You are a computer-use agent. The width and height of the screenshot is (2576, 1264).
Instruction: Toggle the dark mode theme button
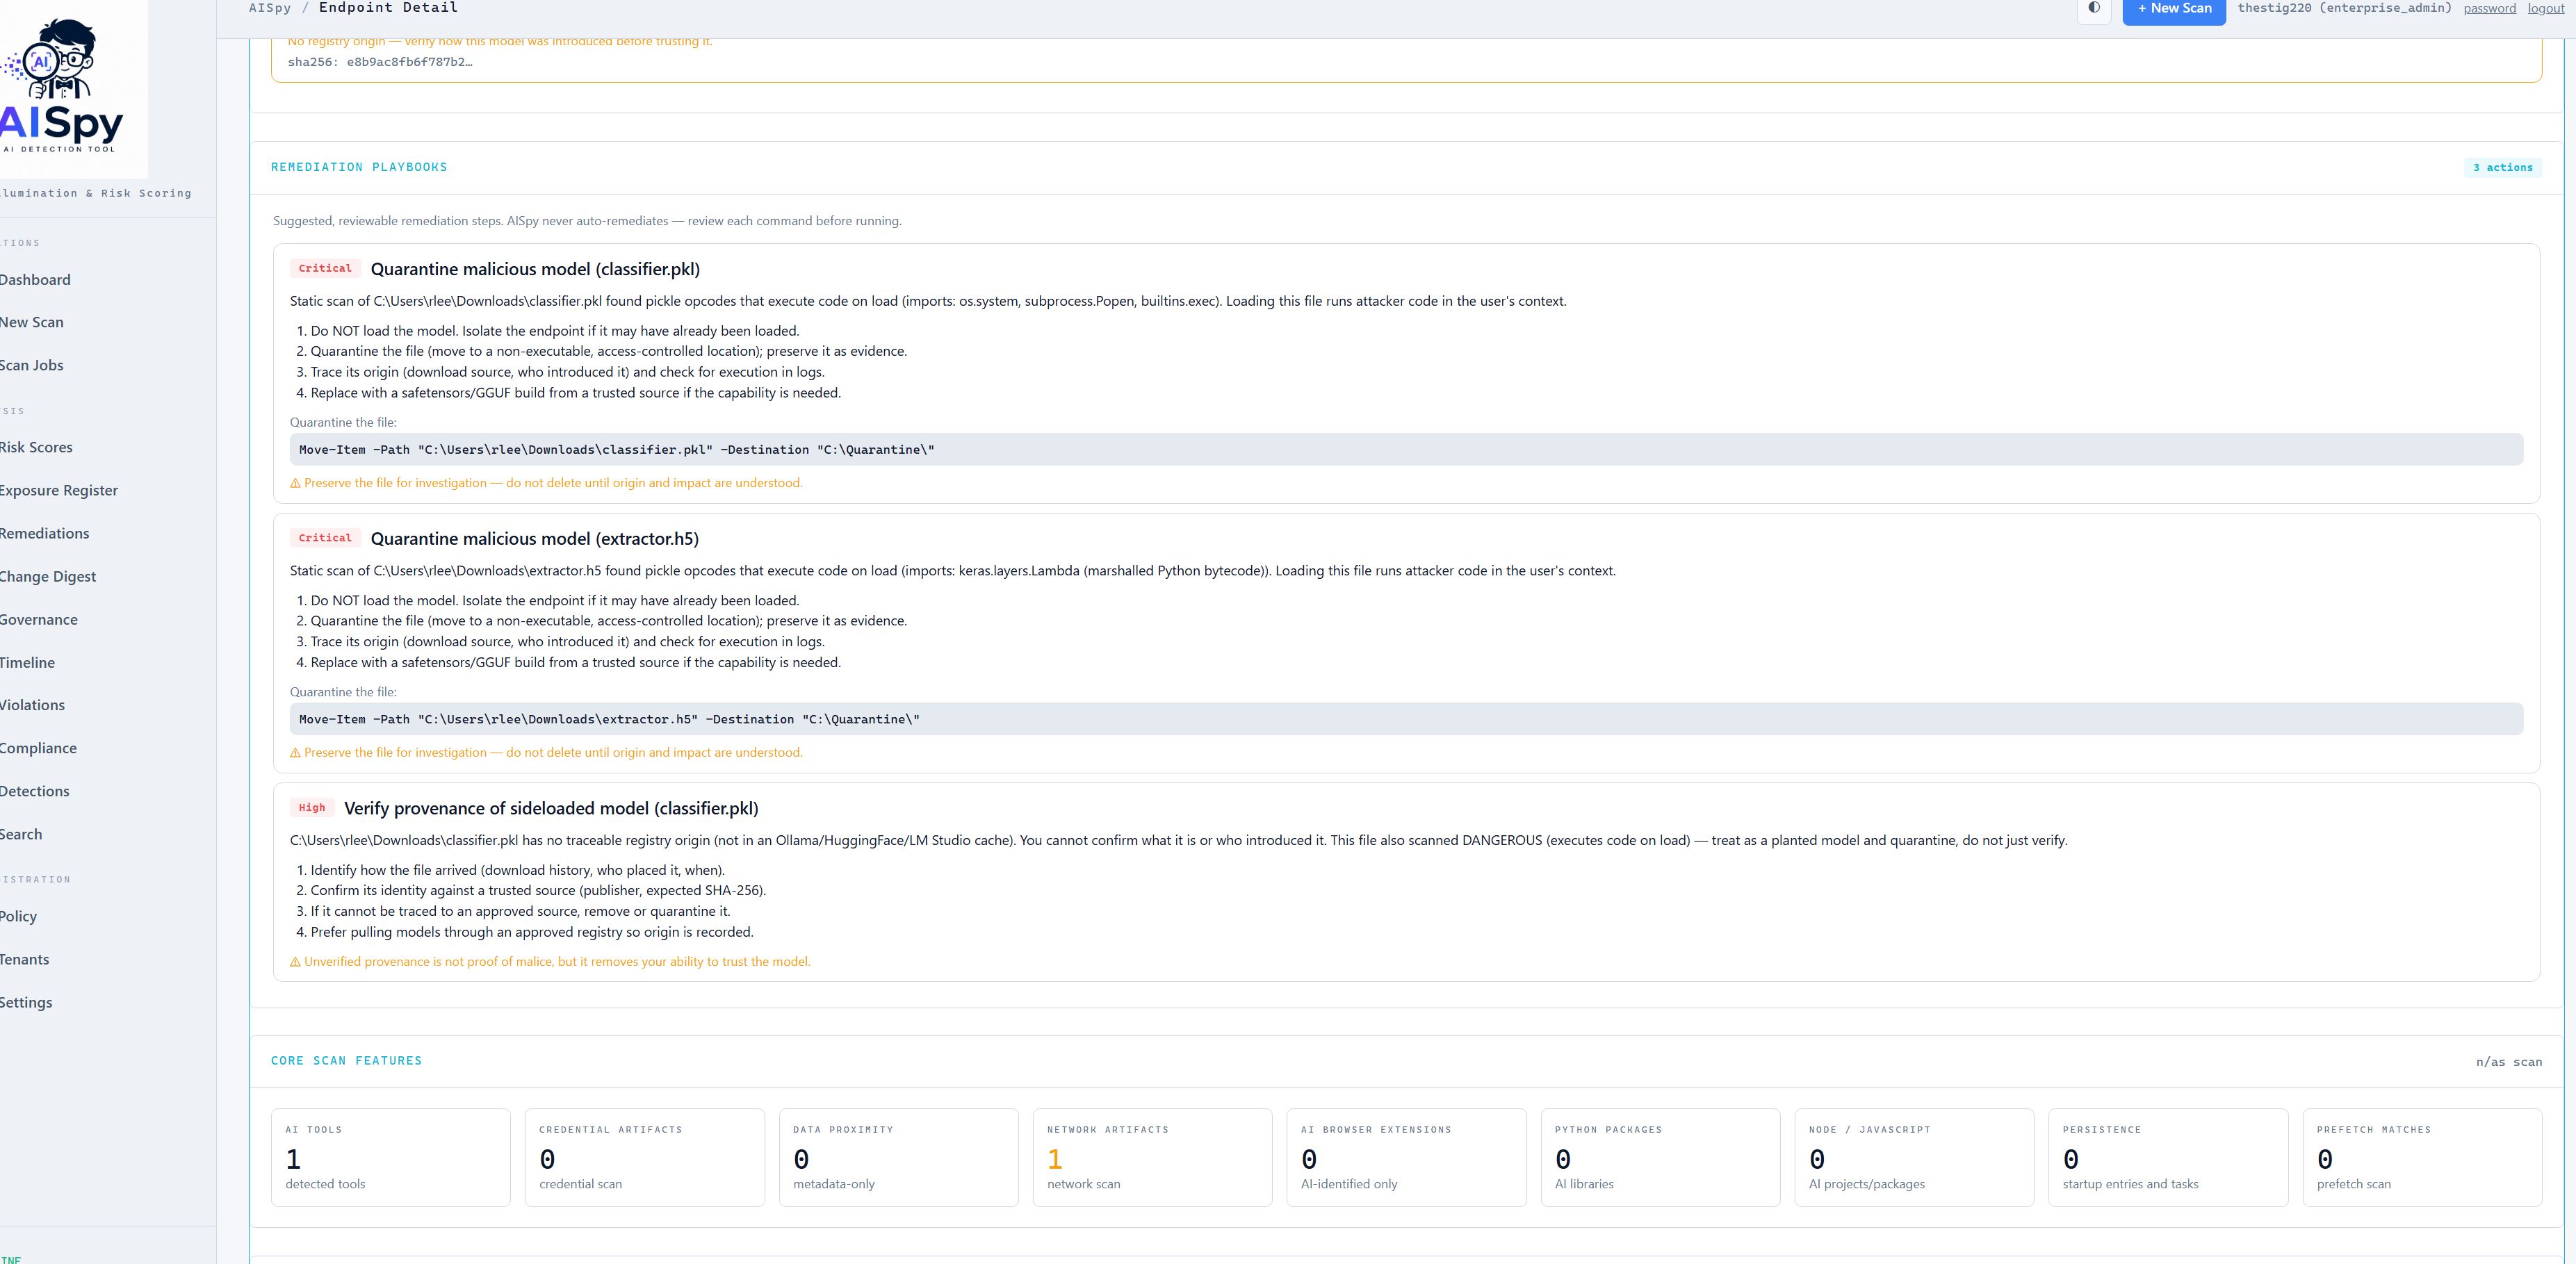(2094, 8)
